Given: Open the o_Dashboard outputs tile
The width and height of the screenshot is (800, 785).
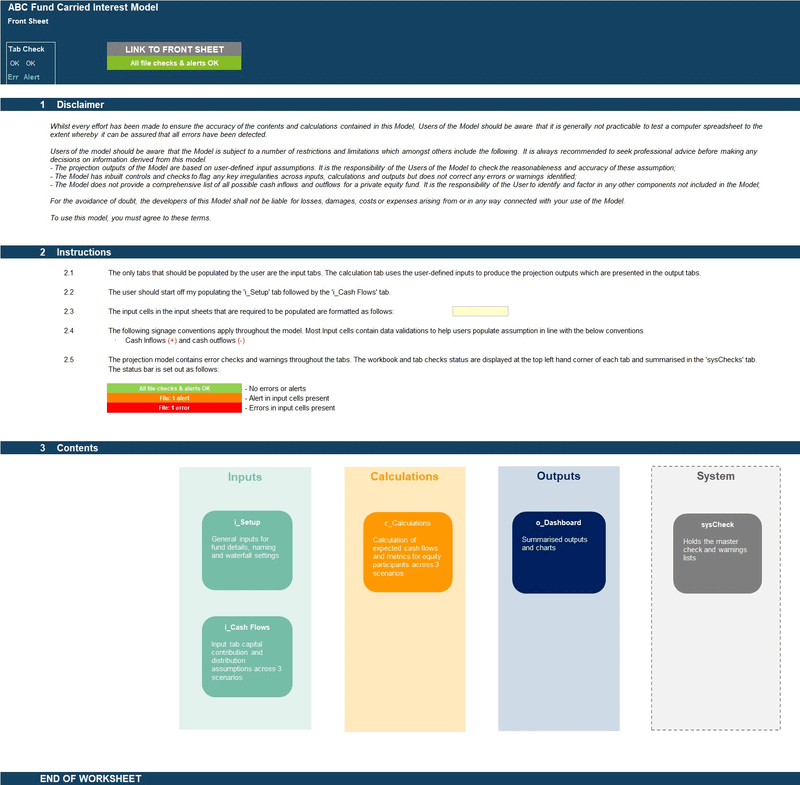Looking at the screenshot, I should click(558, 550).
